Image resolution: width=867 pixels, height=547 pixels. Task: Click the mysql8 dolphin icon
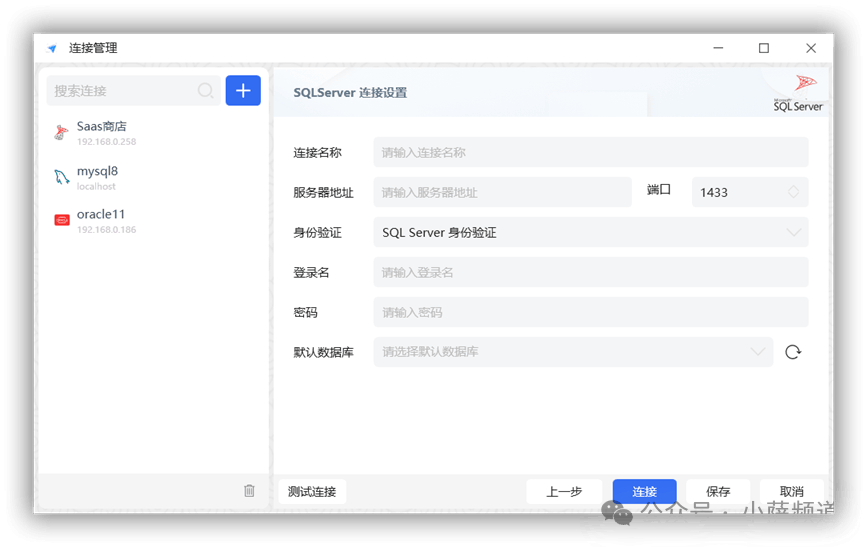62,177
